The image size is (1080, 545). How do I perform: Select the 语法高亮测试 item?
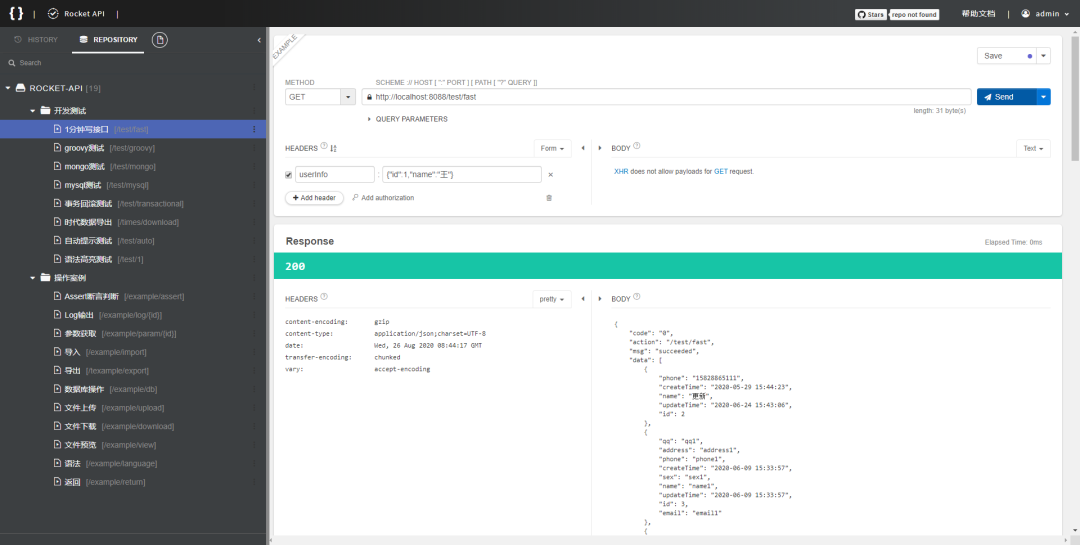point(133,260)
